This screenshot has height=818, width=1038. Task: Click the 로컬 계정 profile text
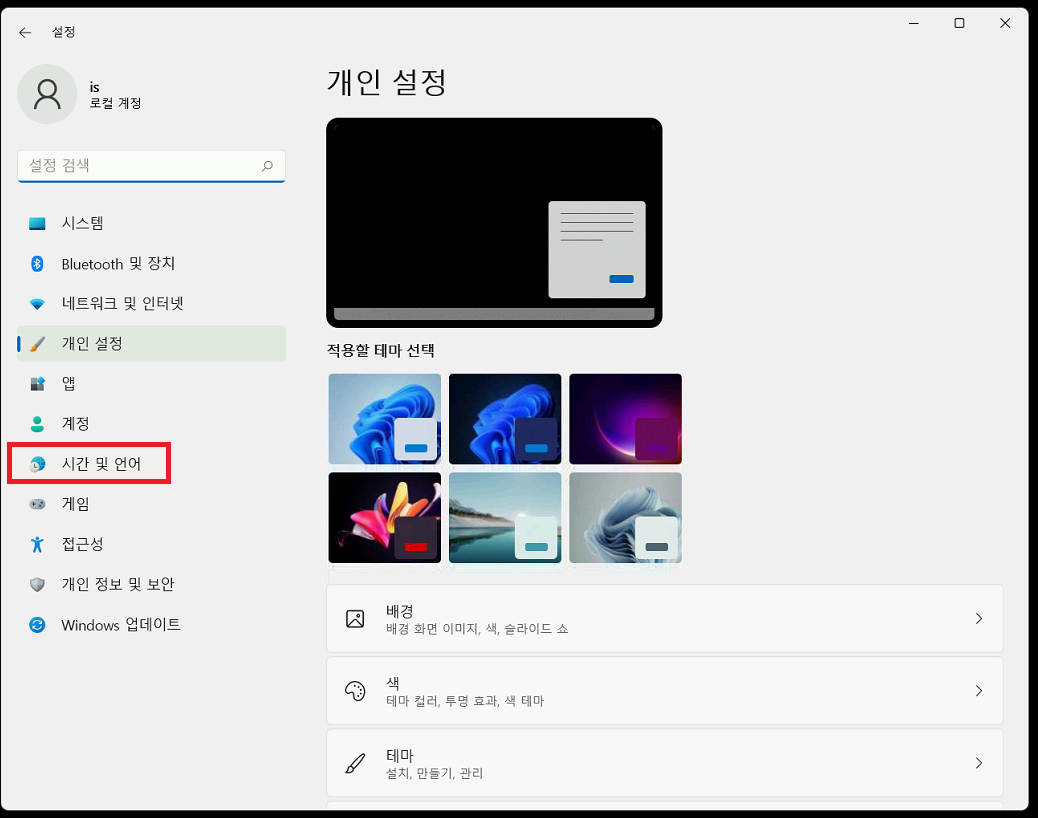pos(115,103)
